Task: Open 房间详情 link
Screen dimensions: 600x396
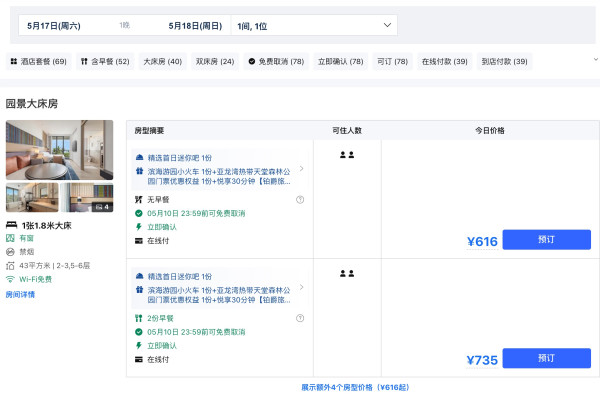Action: point(20,295)
